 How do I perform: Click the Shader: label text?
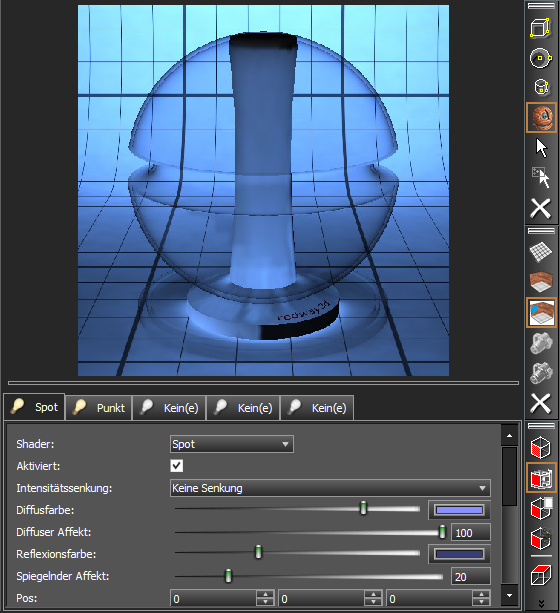pyautogui.click(x=35, y=444)
